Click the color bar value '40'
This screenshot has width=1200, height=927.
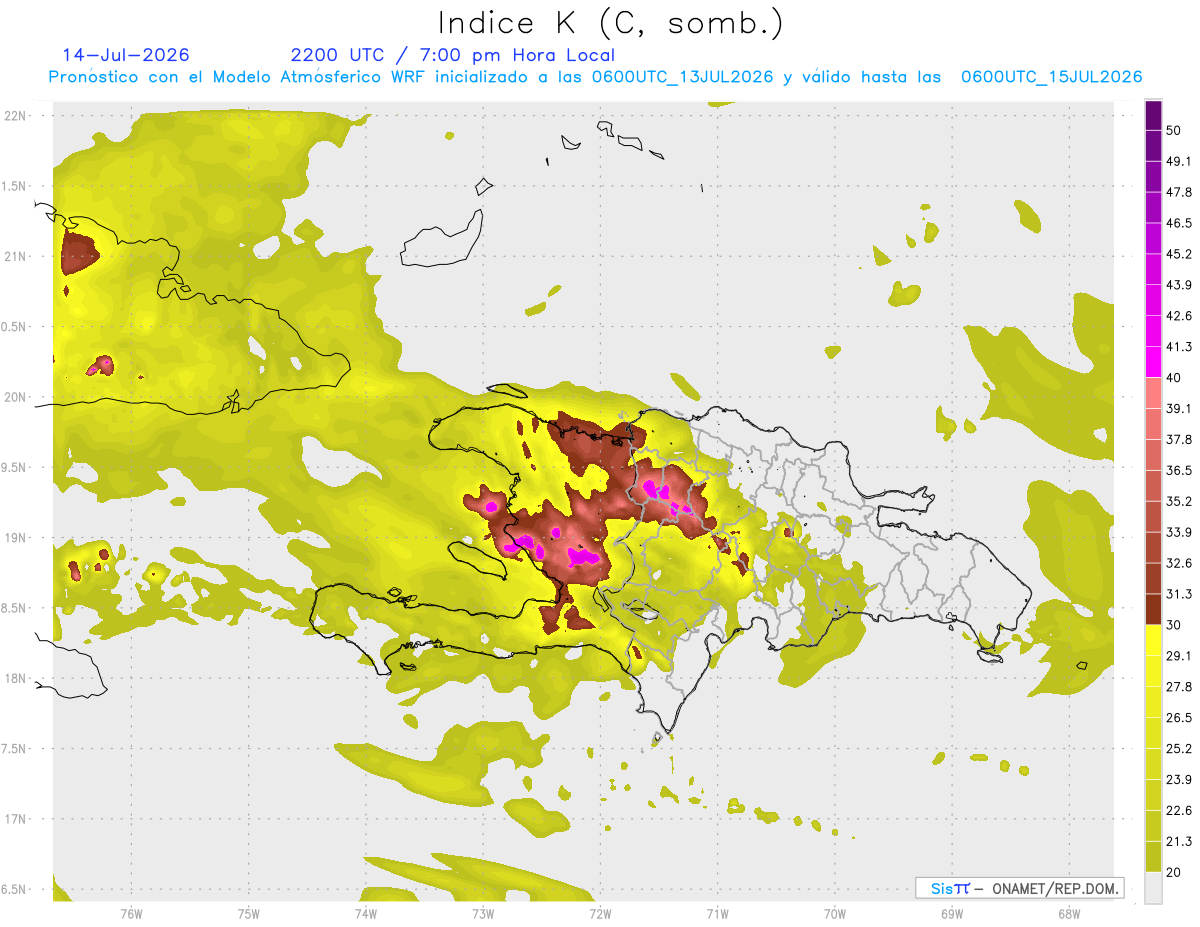[1174, 378]
